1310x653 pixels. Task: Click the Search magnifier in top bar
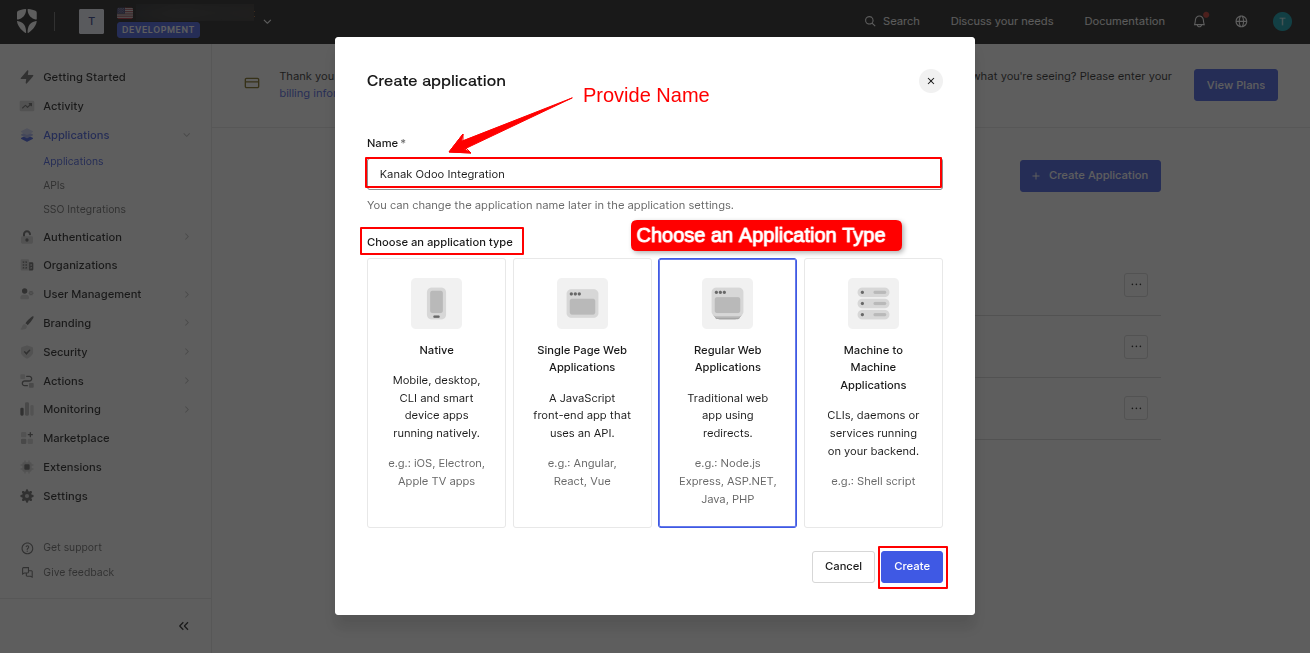[870, 21]
